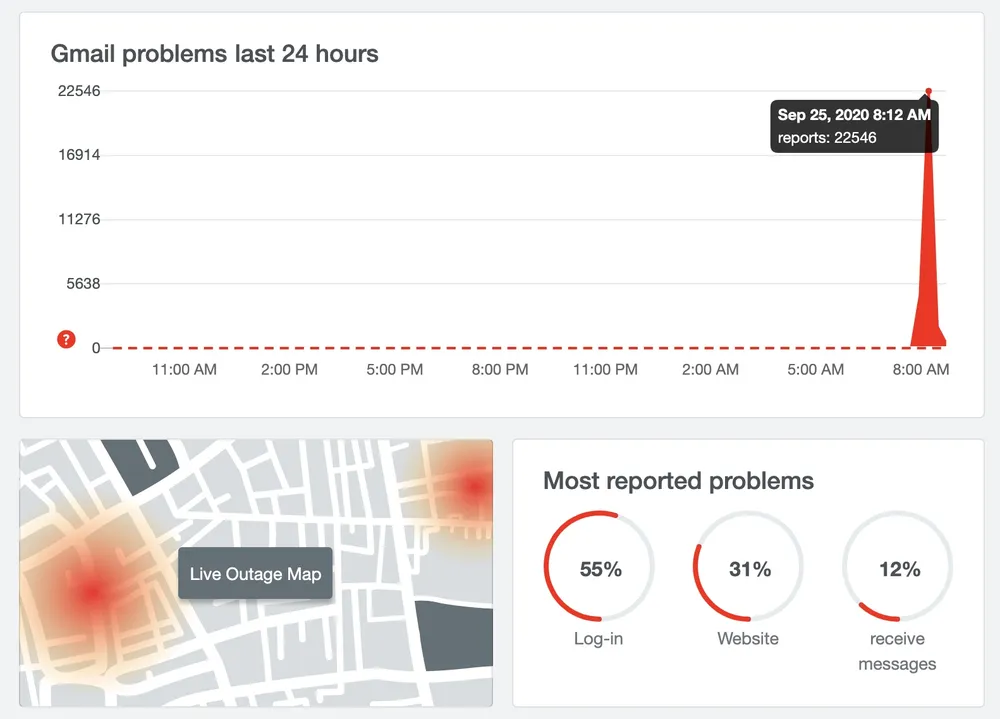The width and height of the screenshot is (1000, 719).
Task: Click the top-right red hotspot on map
Action: pyautogui.click(x=473, y=486)
